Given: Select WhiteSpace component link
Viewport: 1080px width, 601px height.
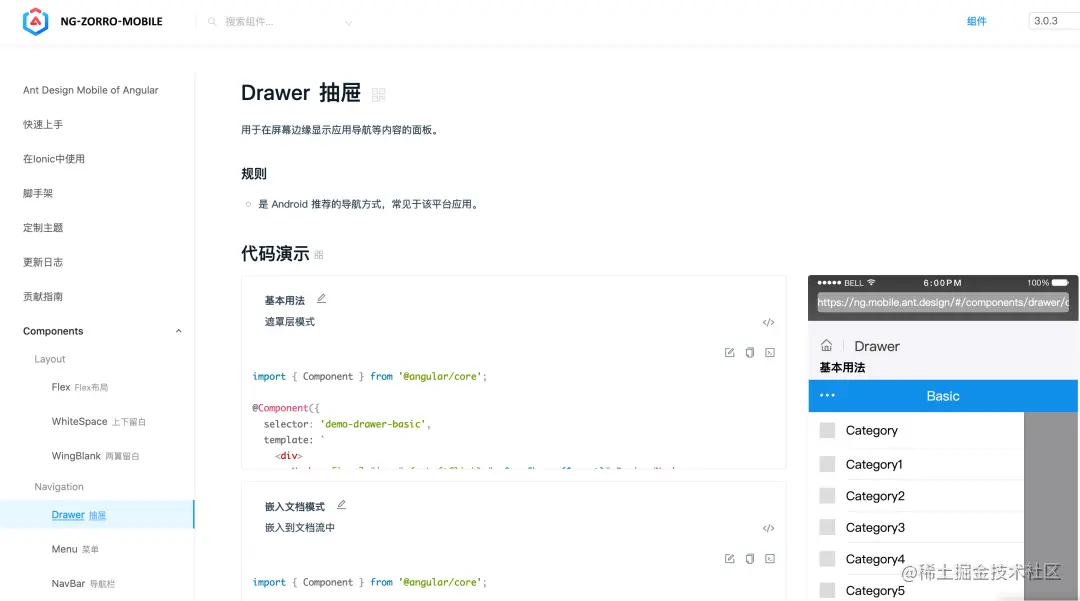Looking at the screenshot, I should 98,421.
